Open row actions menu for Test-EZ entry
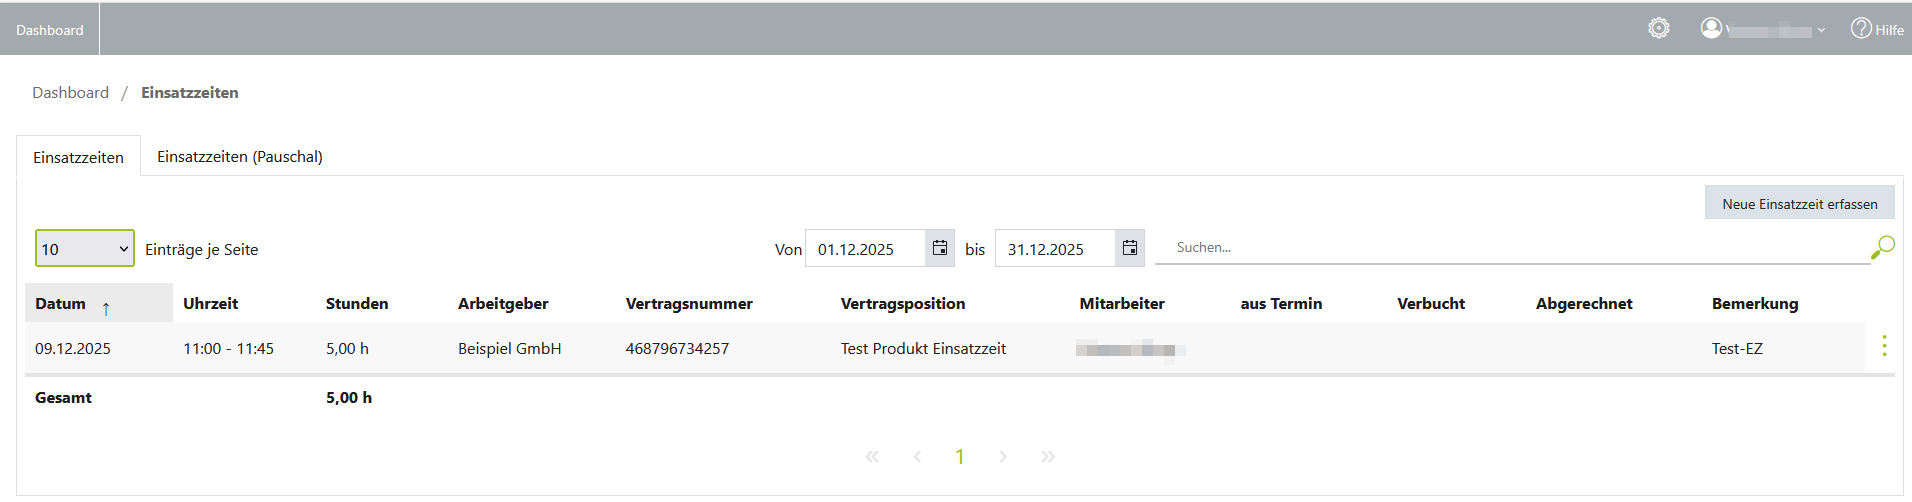The width and height of the screenshot is (1912, 502). click(x=1884, y=346)
